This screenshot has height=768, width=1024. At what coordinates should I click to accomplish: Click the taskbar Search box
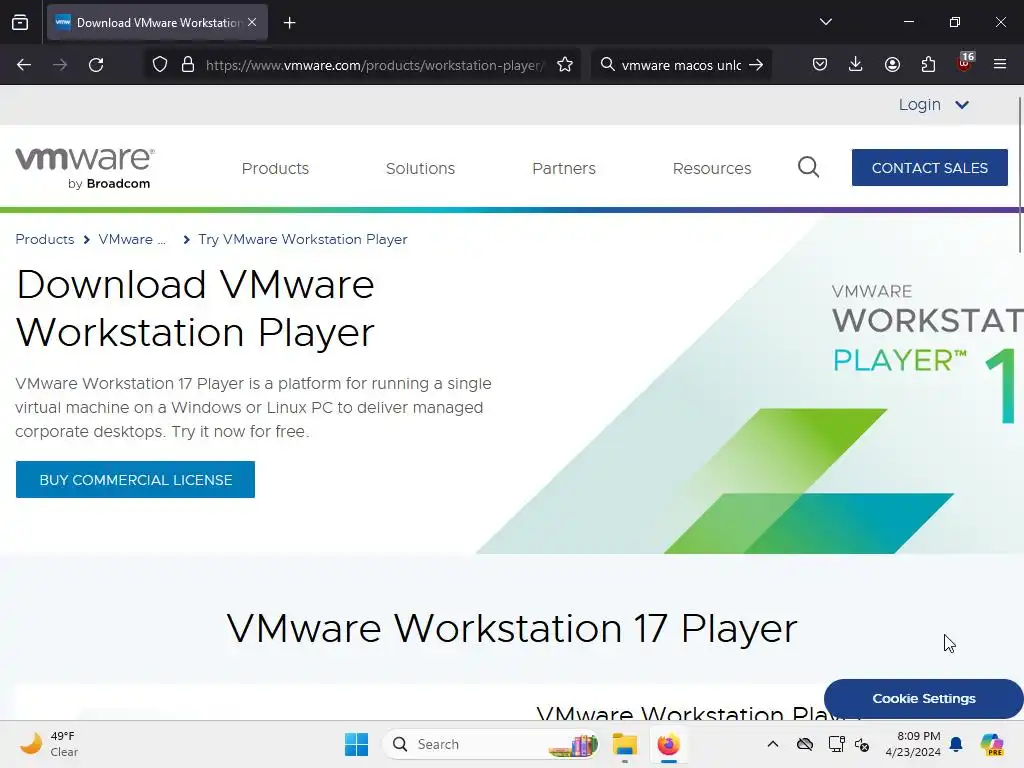coord(490,744)
